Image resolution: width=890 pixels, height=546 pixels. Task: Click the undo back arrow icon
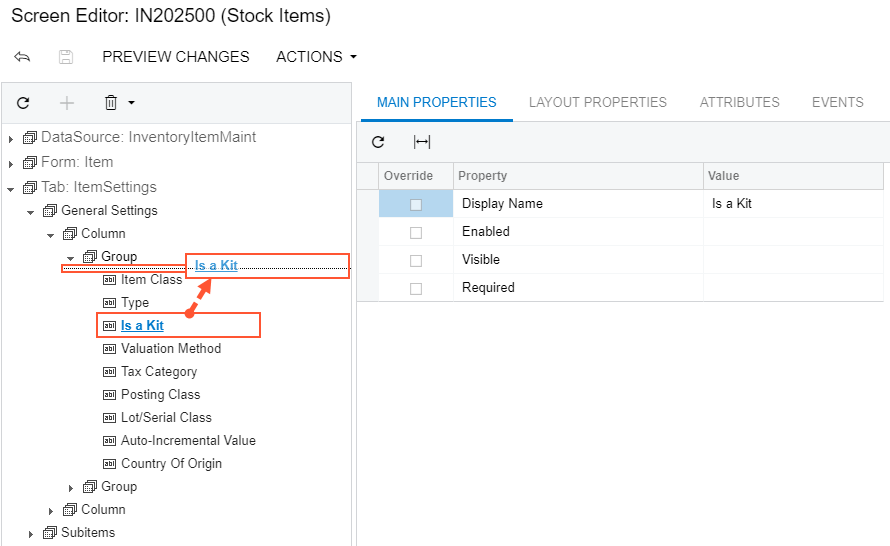[x=22, y=57]
